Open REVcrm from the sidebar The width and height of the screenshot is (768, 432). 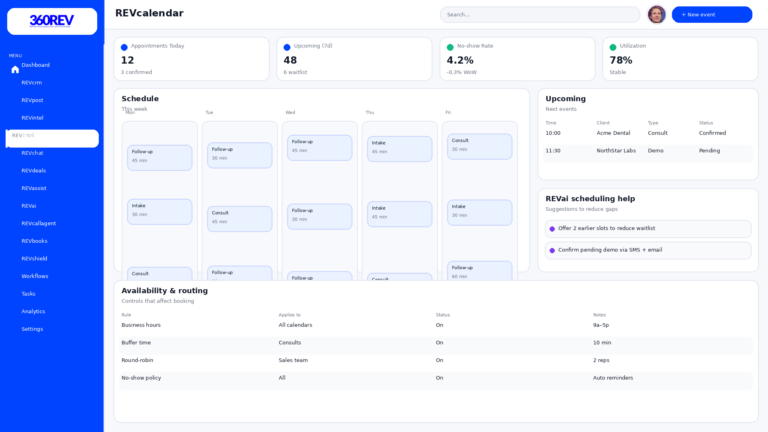pos(32,83)
